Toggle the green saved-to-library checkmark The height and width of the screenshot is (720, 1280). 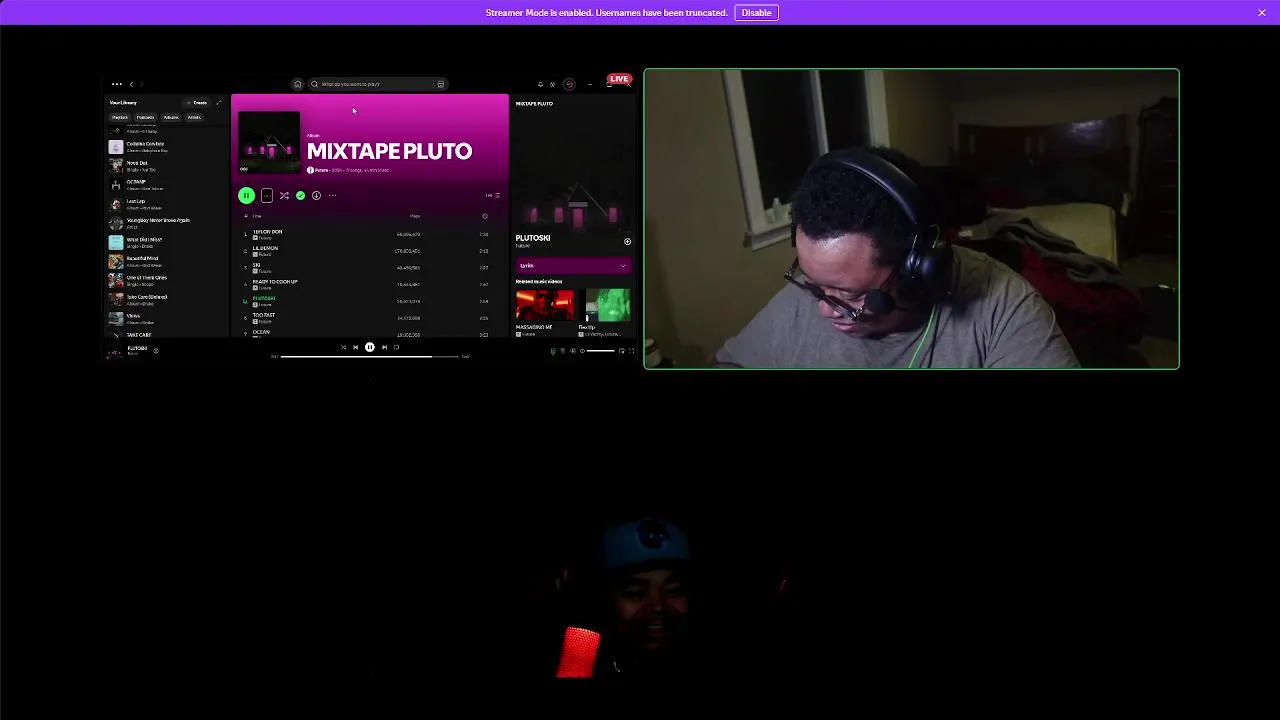pos(300,195)
